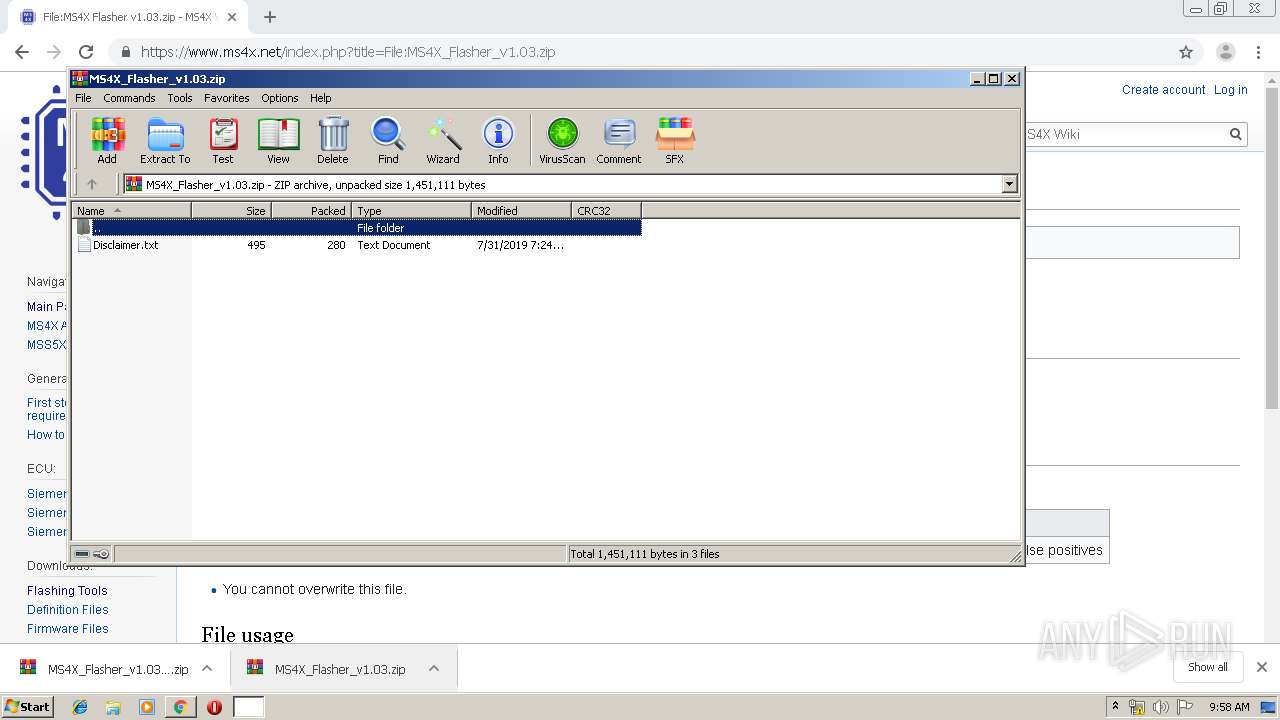
Task: Sort file list by Modified column
Action: click(521, 210)
